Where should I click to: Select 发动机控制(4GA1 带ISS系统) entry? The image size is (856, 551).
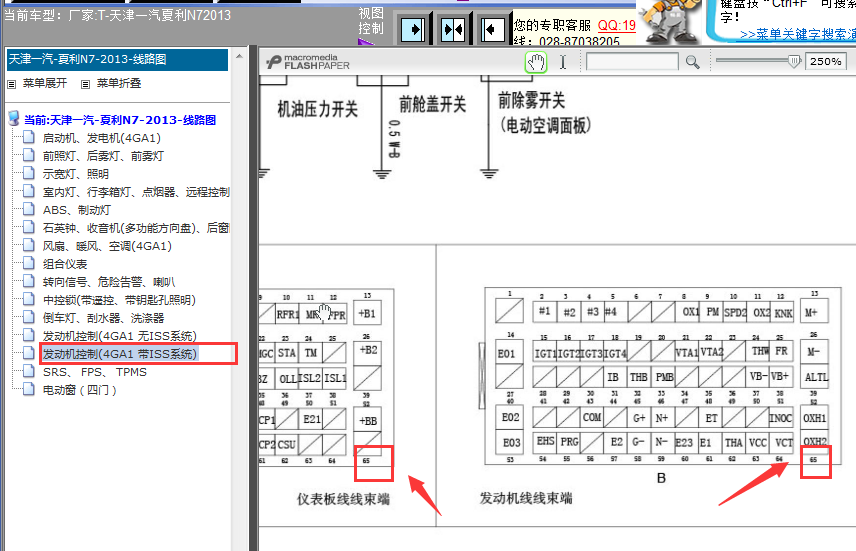click(x=120, y=354)
